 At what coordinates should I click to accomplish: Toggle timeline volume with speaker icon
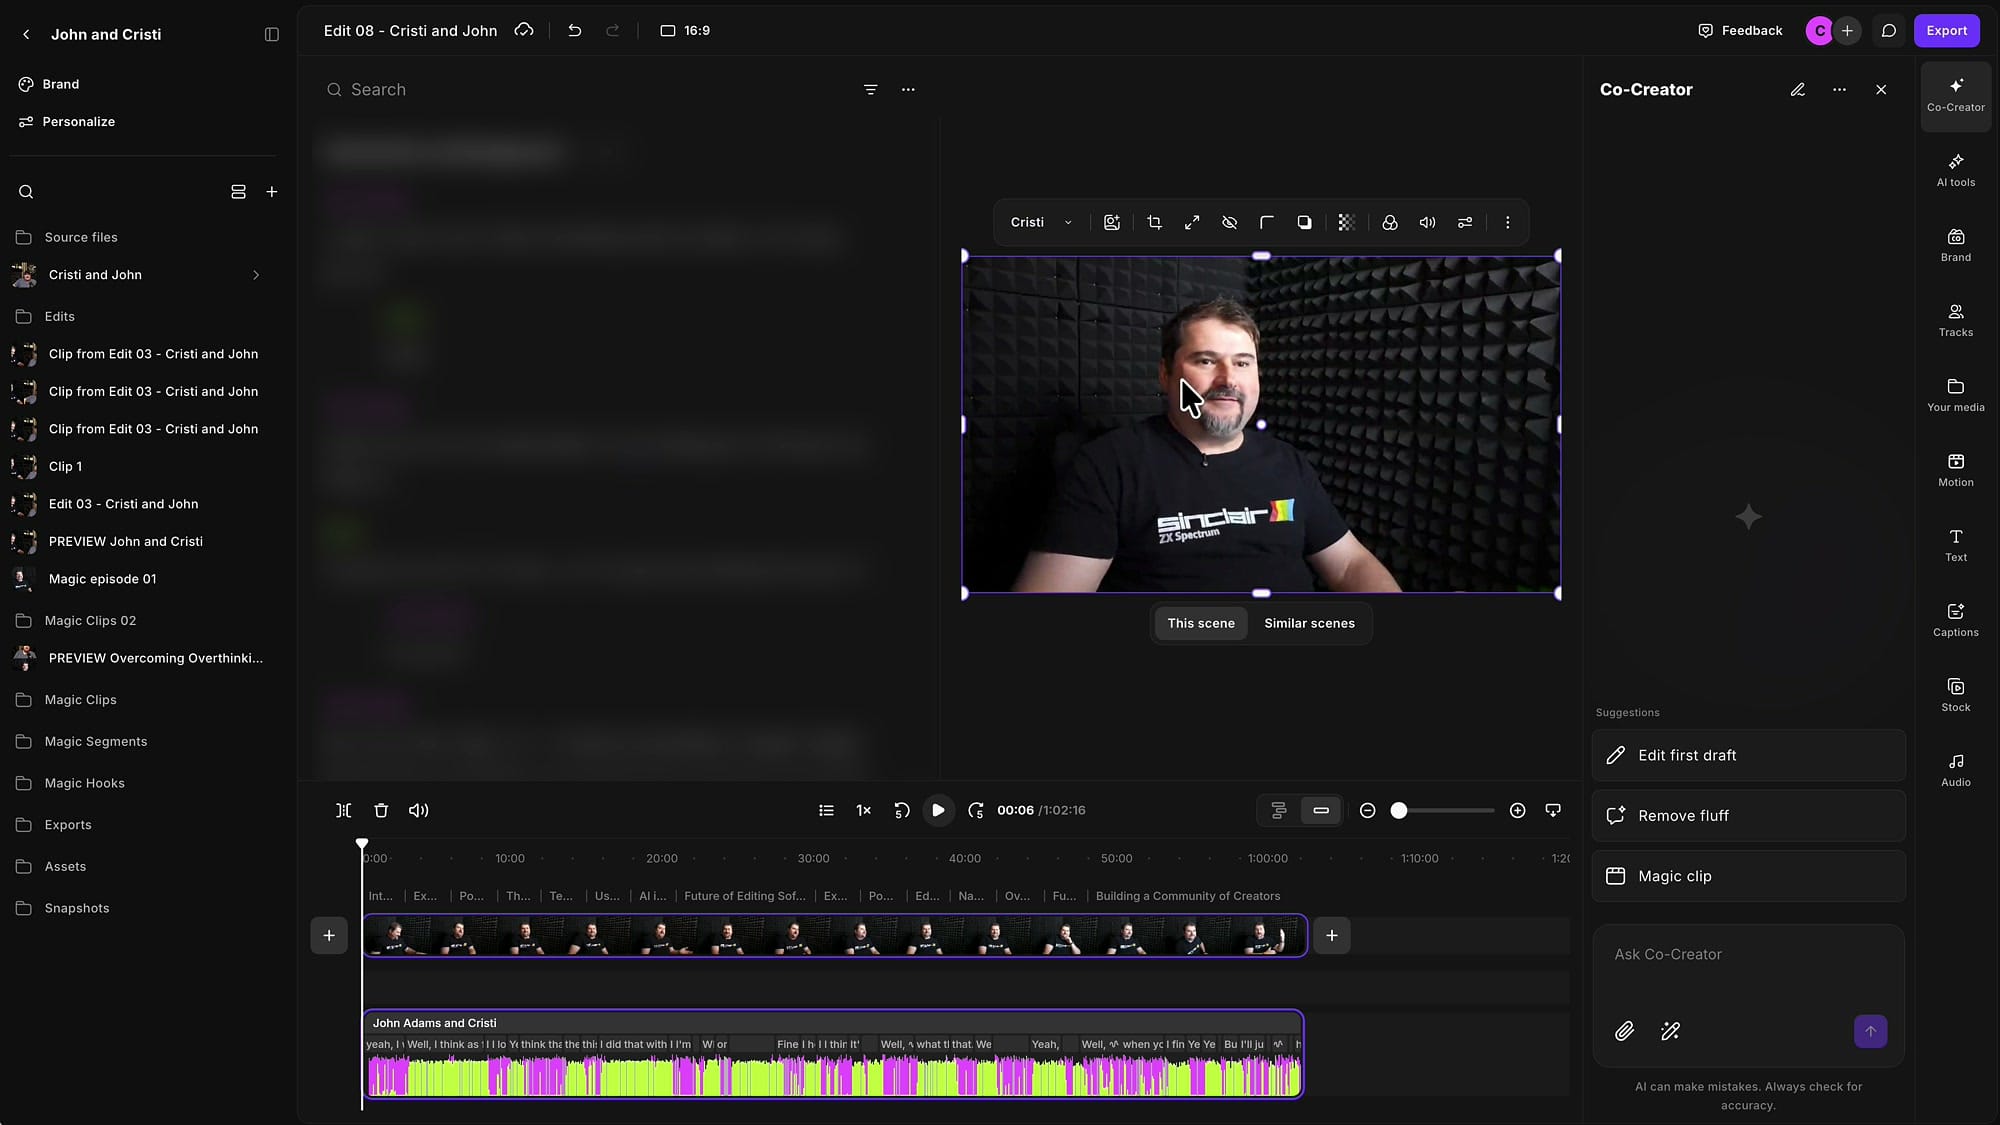(x=419, y=810)
